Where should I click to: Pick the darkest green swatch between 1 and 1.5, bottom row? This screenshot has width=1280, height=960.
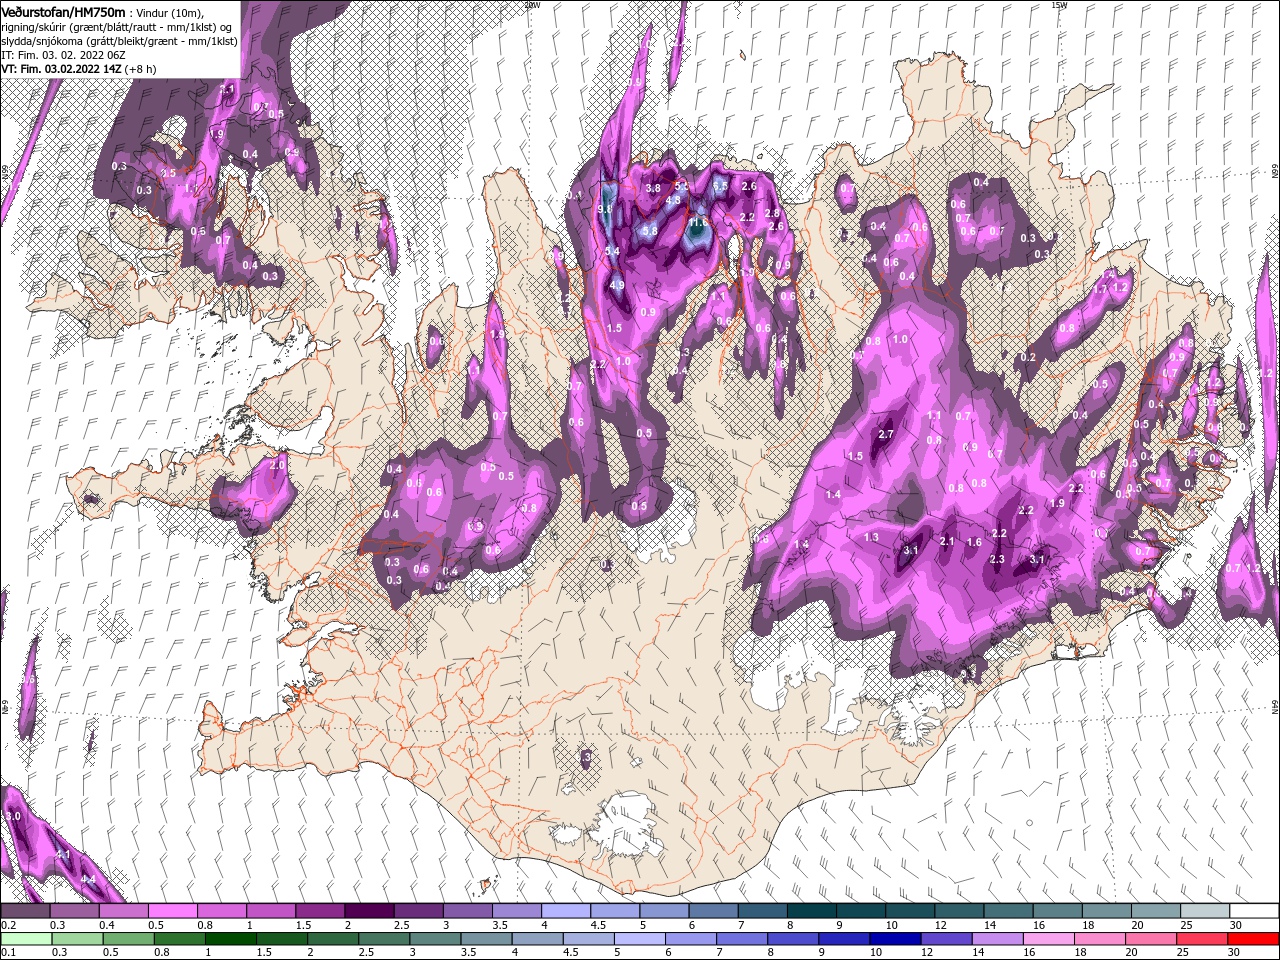click(x=229, y=939)
